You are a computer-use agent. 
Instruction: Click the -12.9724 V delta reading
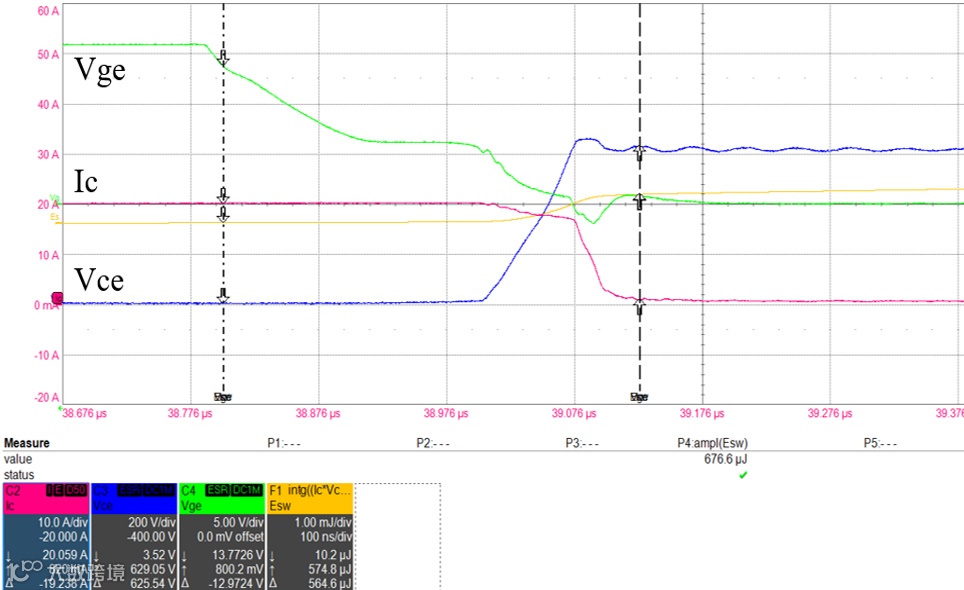pos(235,583)
